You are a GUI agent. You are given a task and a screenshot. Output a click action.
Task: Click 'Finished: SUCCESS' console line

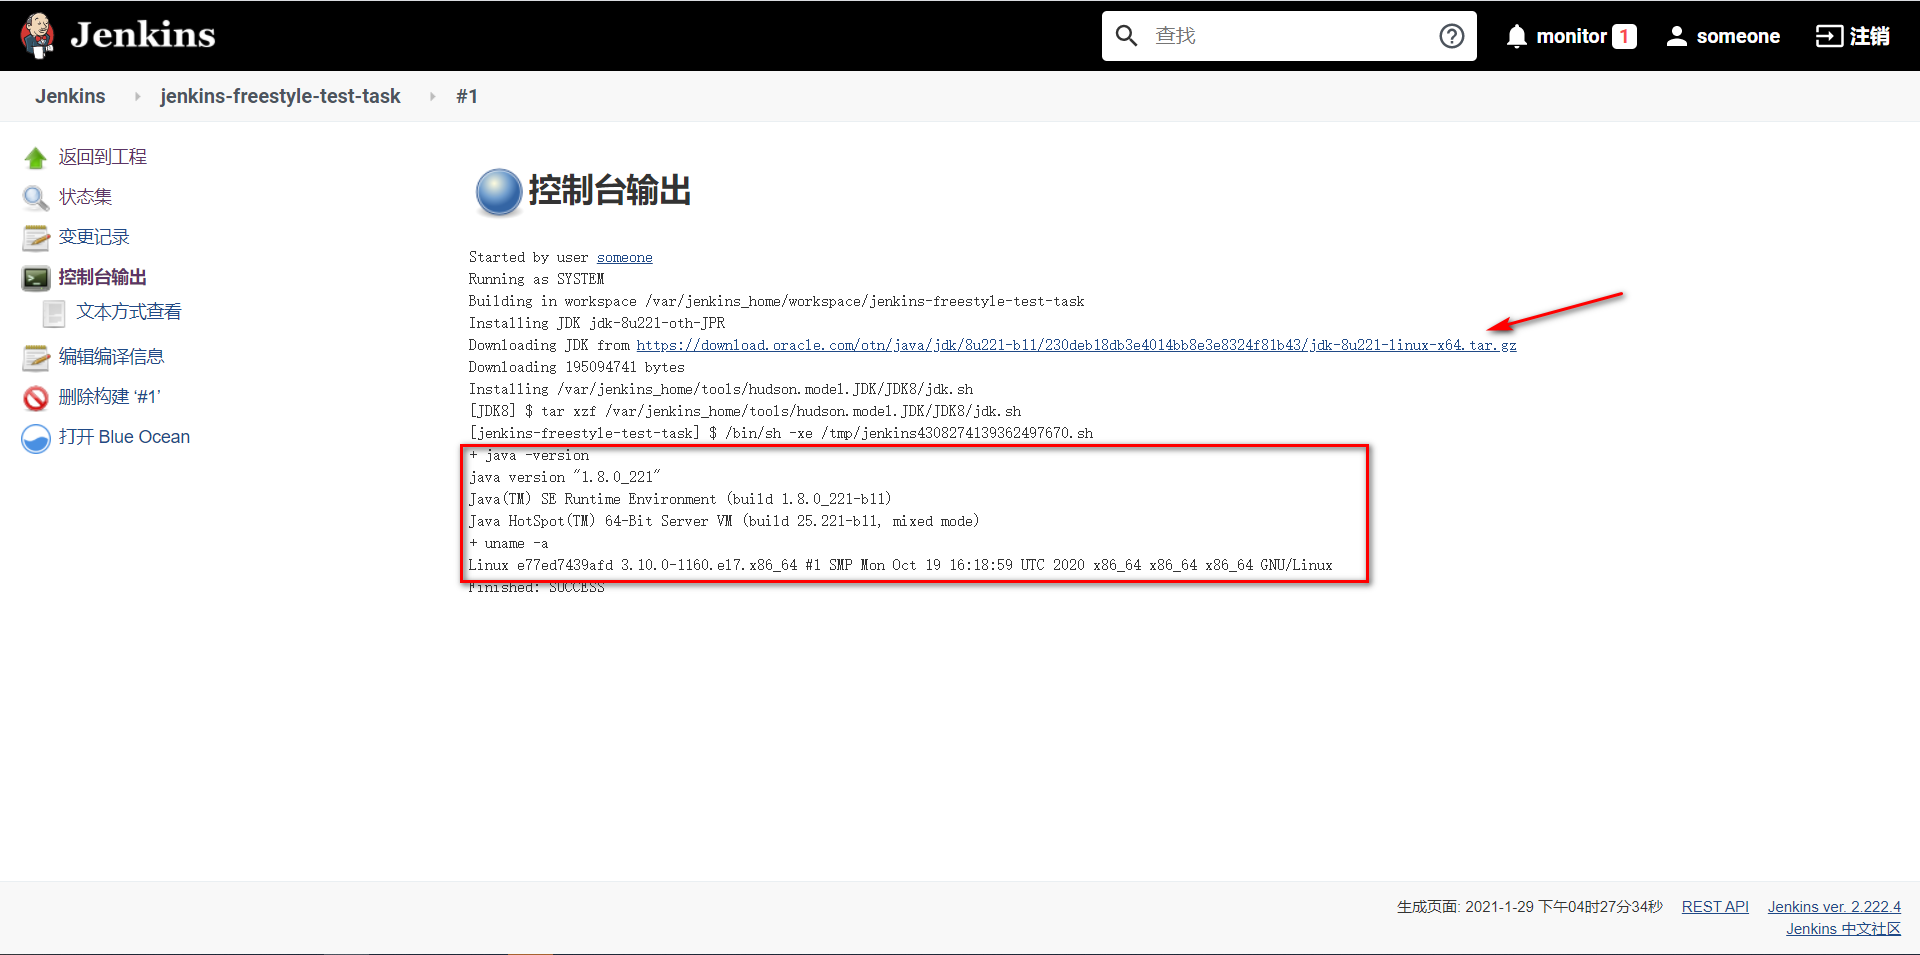536,587
